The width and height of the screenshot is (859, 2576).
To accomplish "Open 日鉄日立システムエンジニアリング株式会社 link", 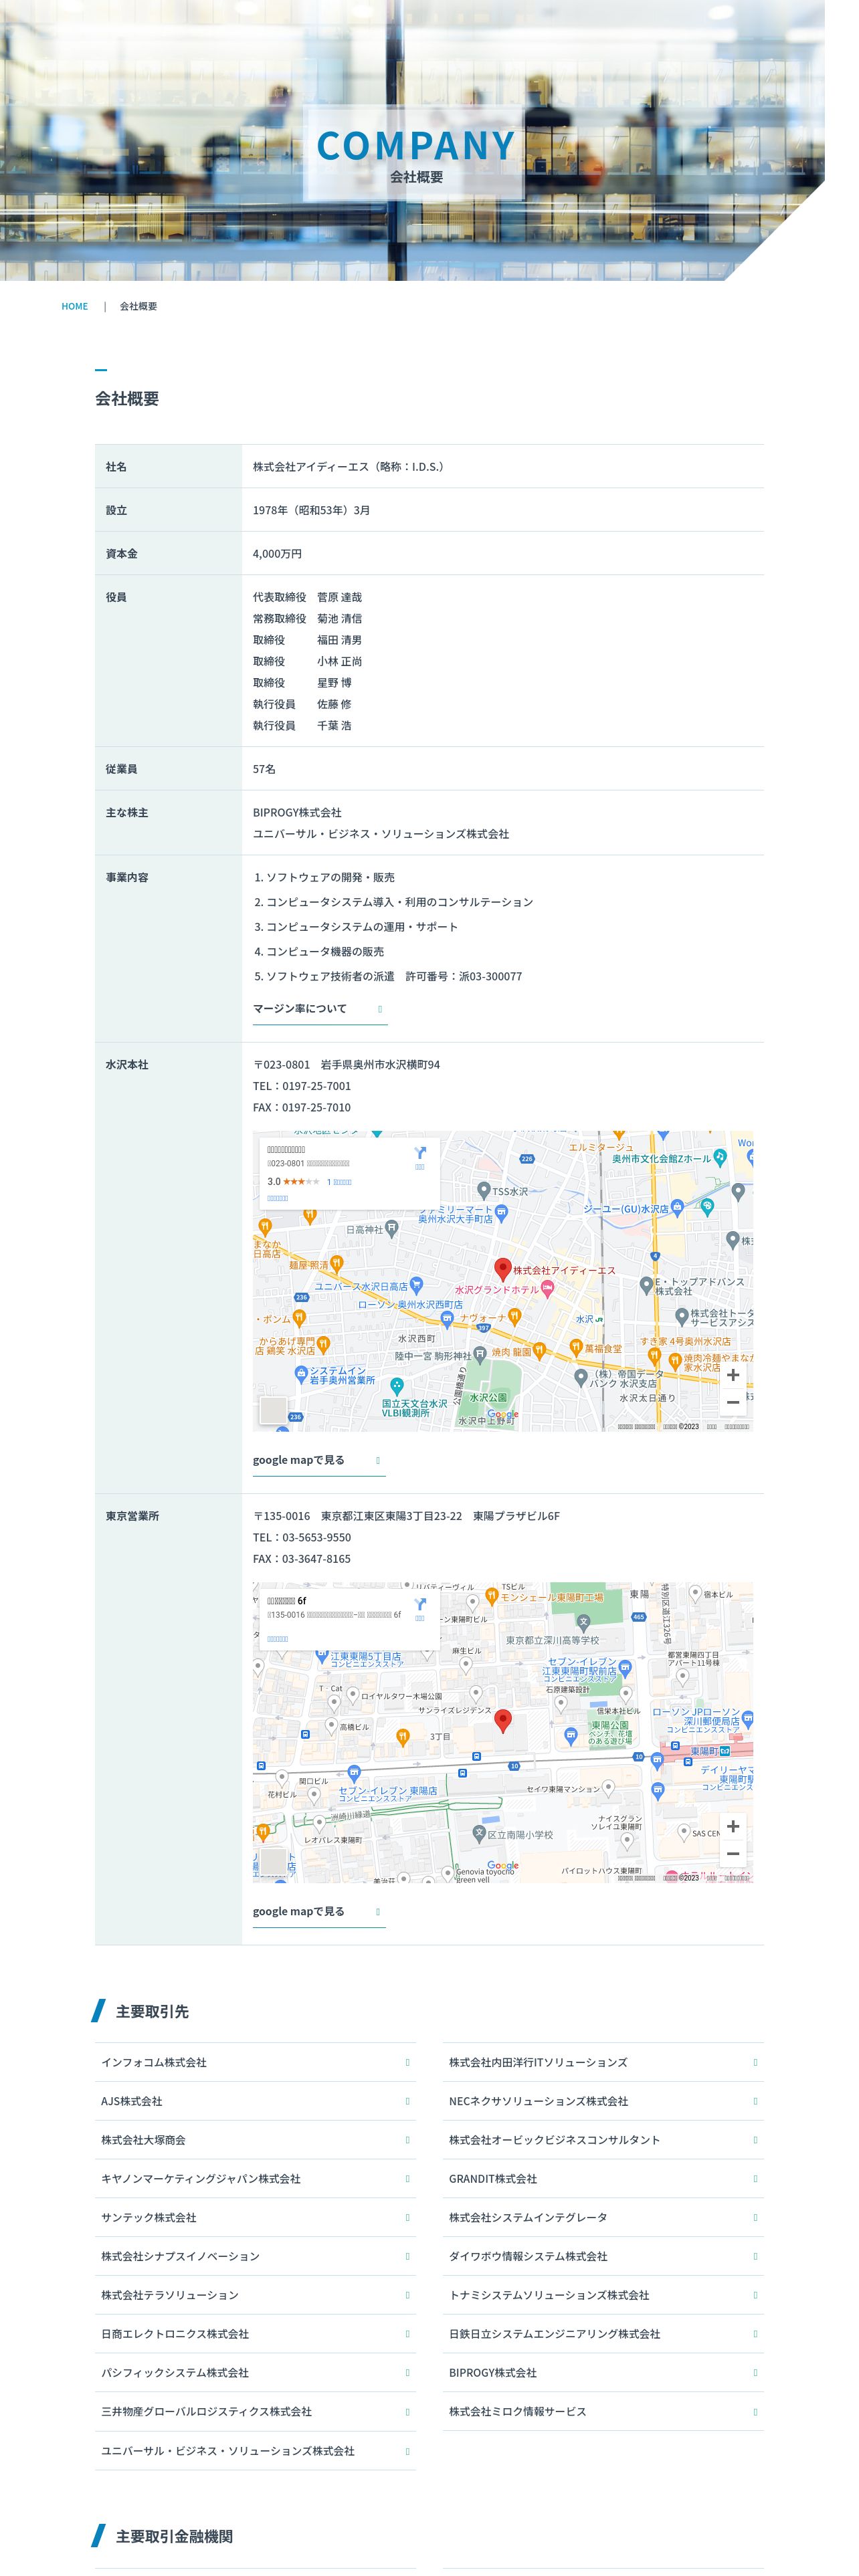I will (x=603, y=2334).
